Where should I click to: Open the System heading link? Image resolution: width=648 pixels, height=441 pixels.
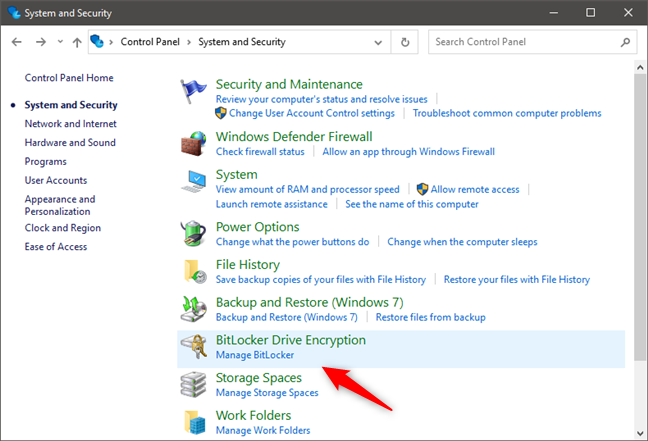[x=236, y=174]
